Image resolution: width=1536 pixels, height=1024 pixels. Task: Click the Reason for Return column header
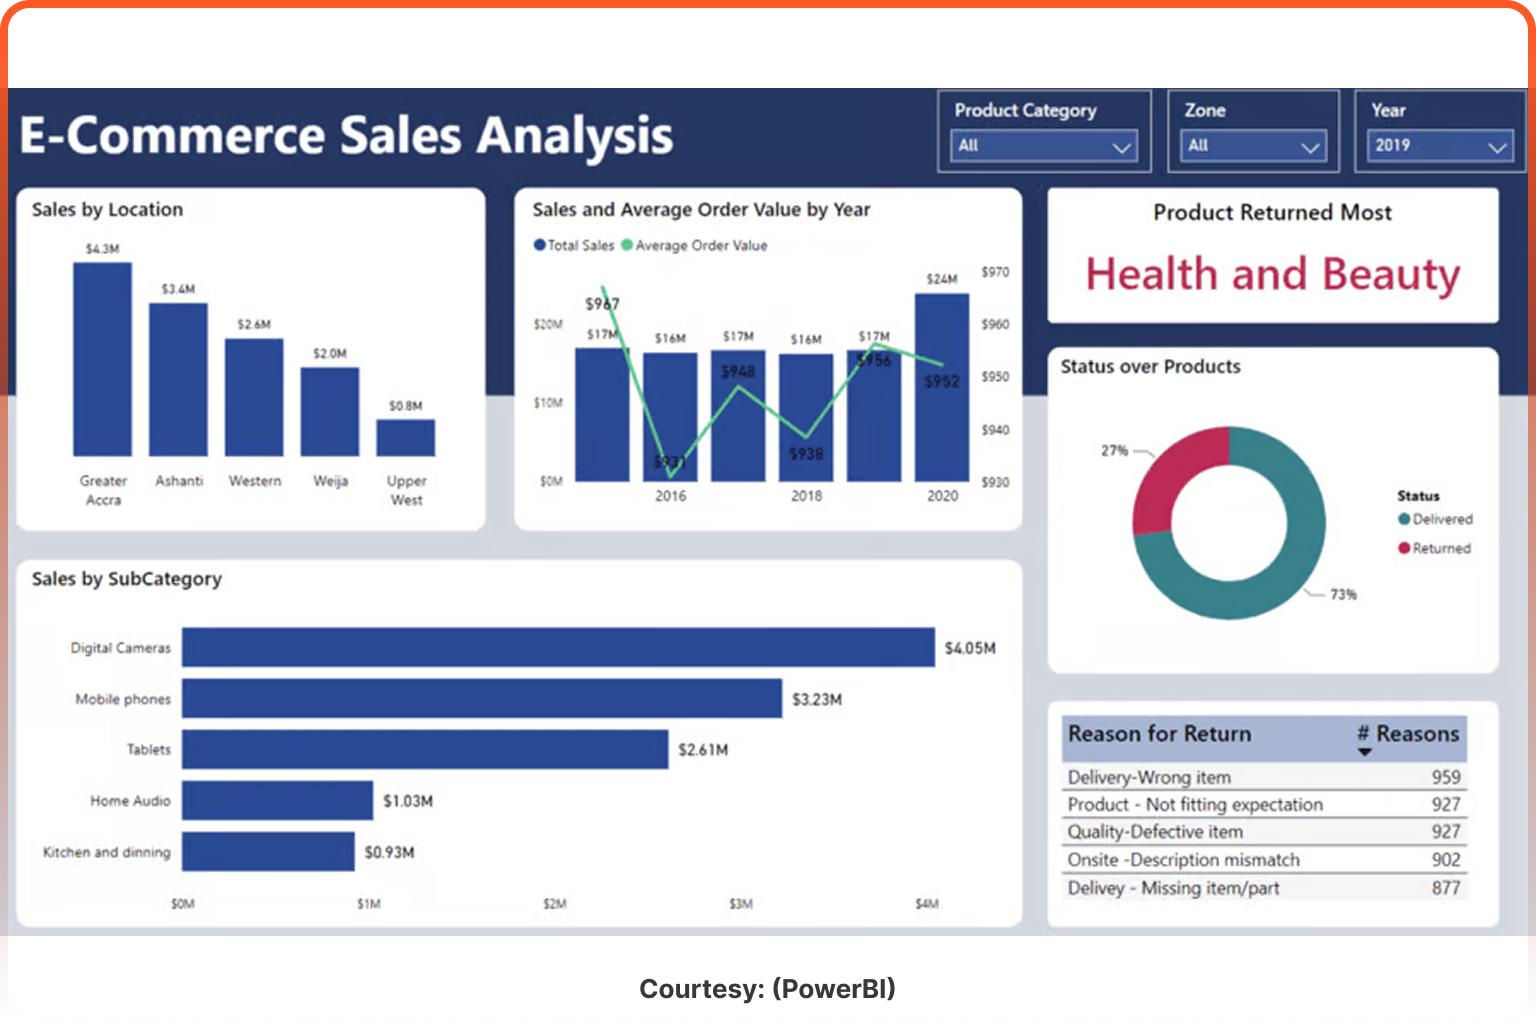click(1159, 734)
